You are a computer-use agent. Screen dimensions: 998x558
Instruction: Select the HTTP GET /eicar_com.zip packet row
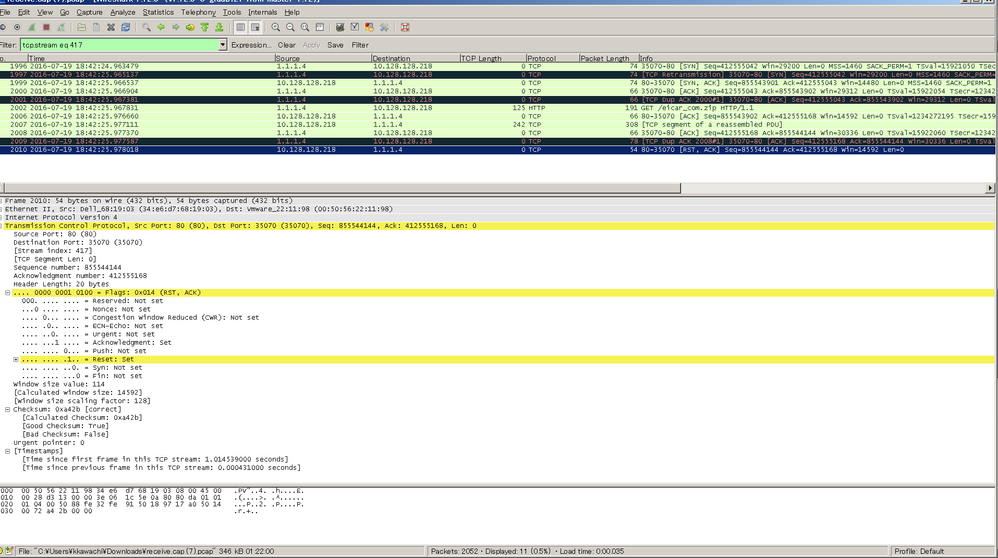400,108
